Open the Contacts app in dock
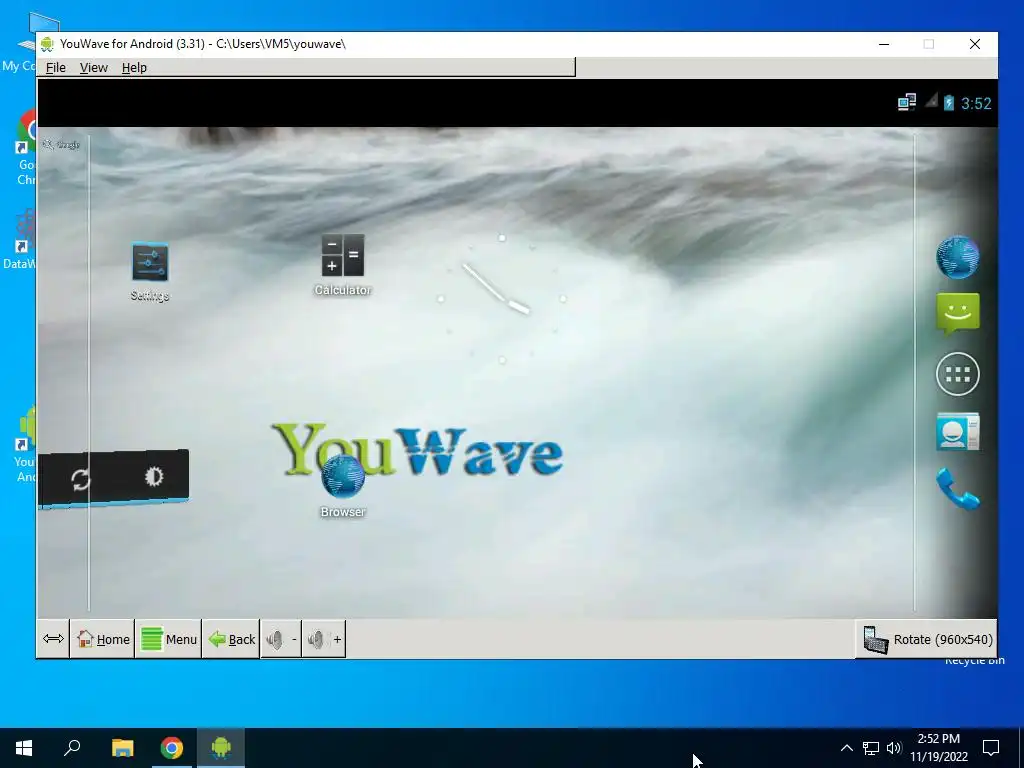1024x768 pixels. pyautogui.click(x=957, y=432)
